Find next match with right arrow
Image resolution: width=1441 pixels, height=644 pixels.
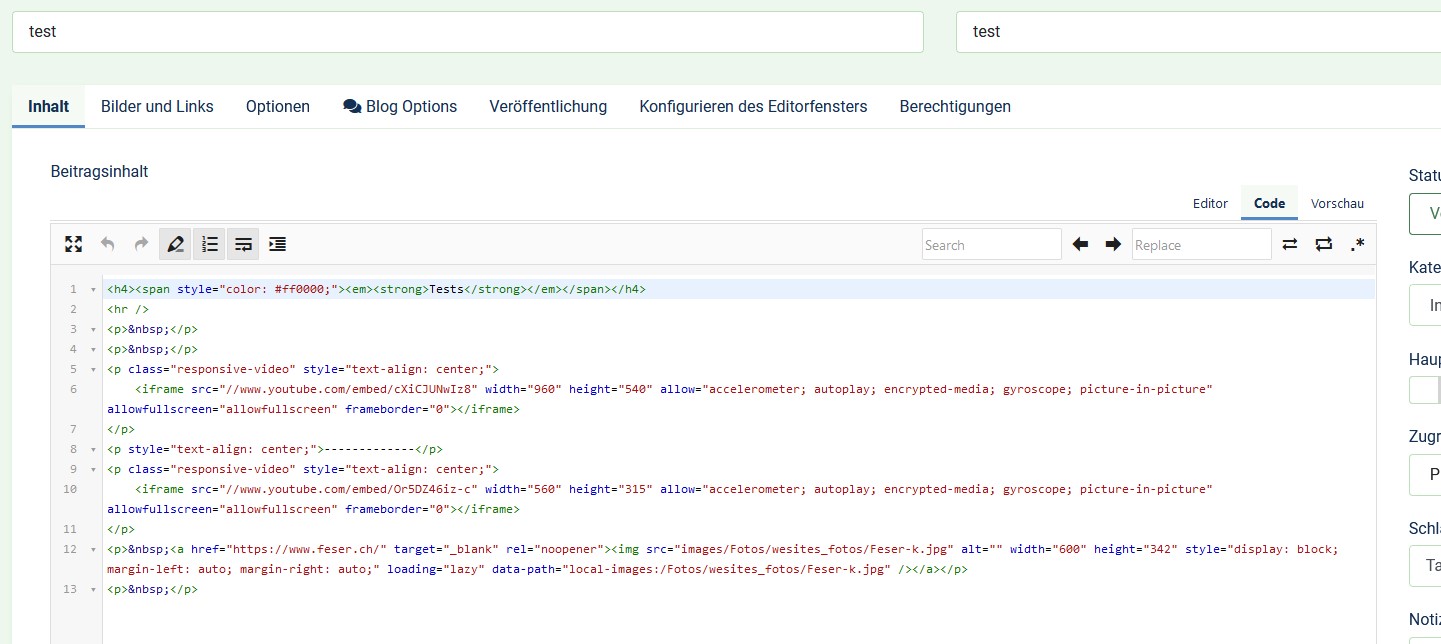(1113, 244)
